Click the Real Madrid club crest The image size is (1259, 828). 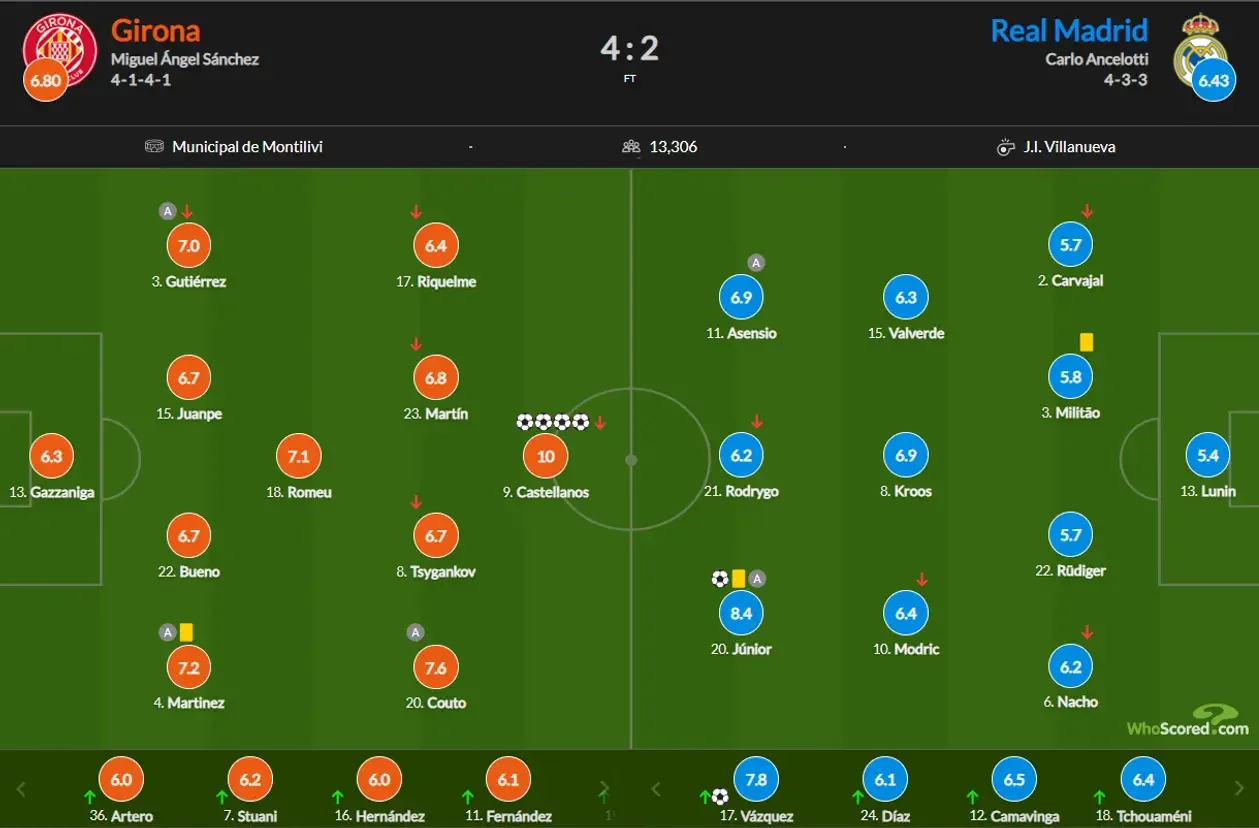[1199, 45]
